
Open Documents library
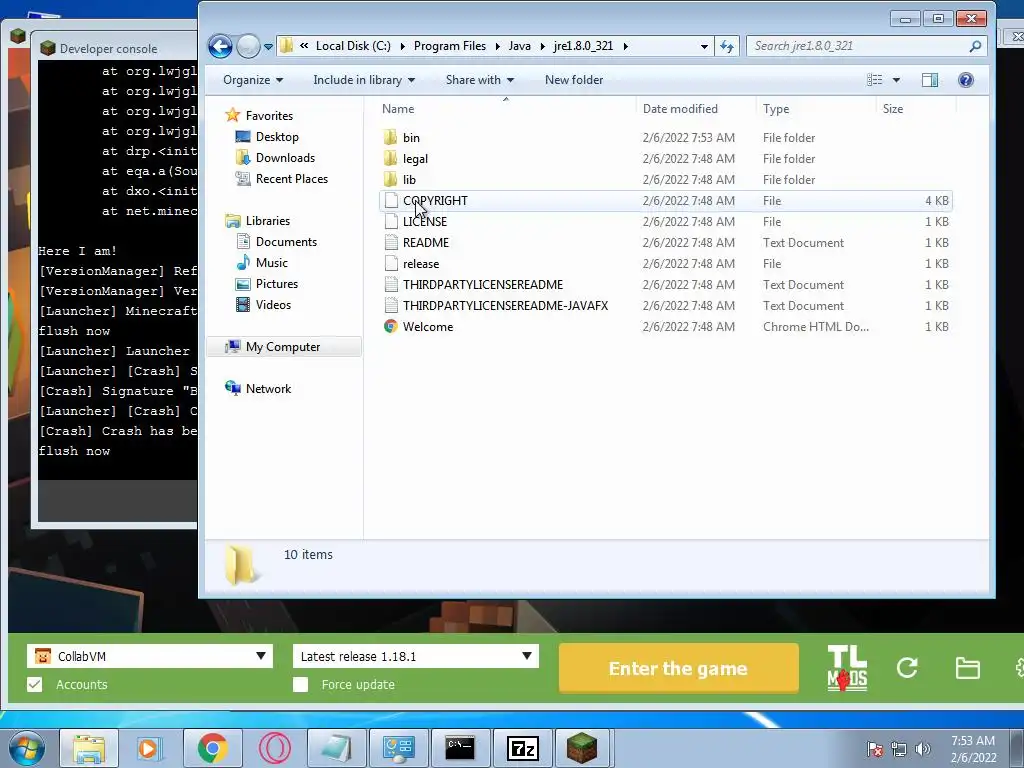[276, 242]
